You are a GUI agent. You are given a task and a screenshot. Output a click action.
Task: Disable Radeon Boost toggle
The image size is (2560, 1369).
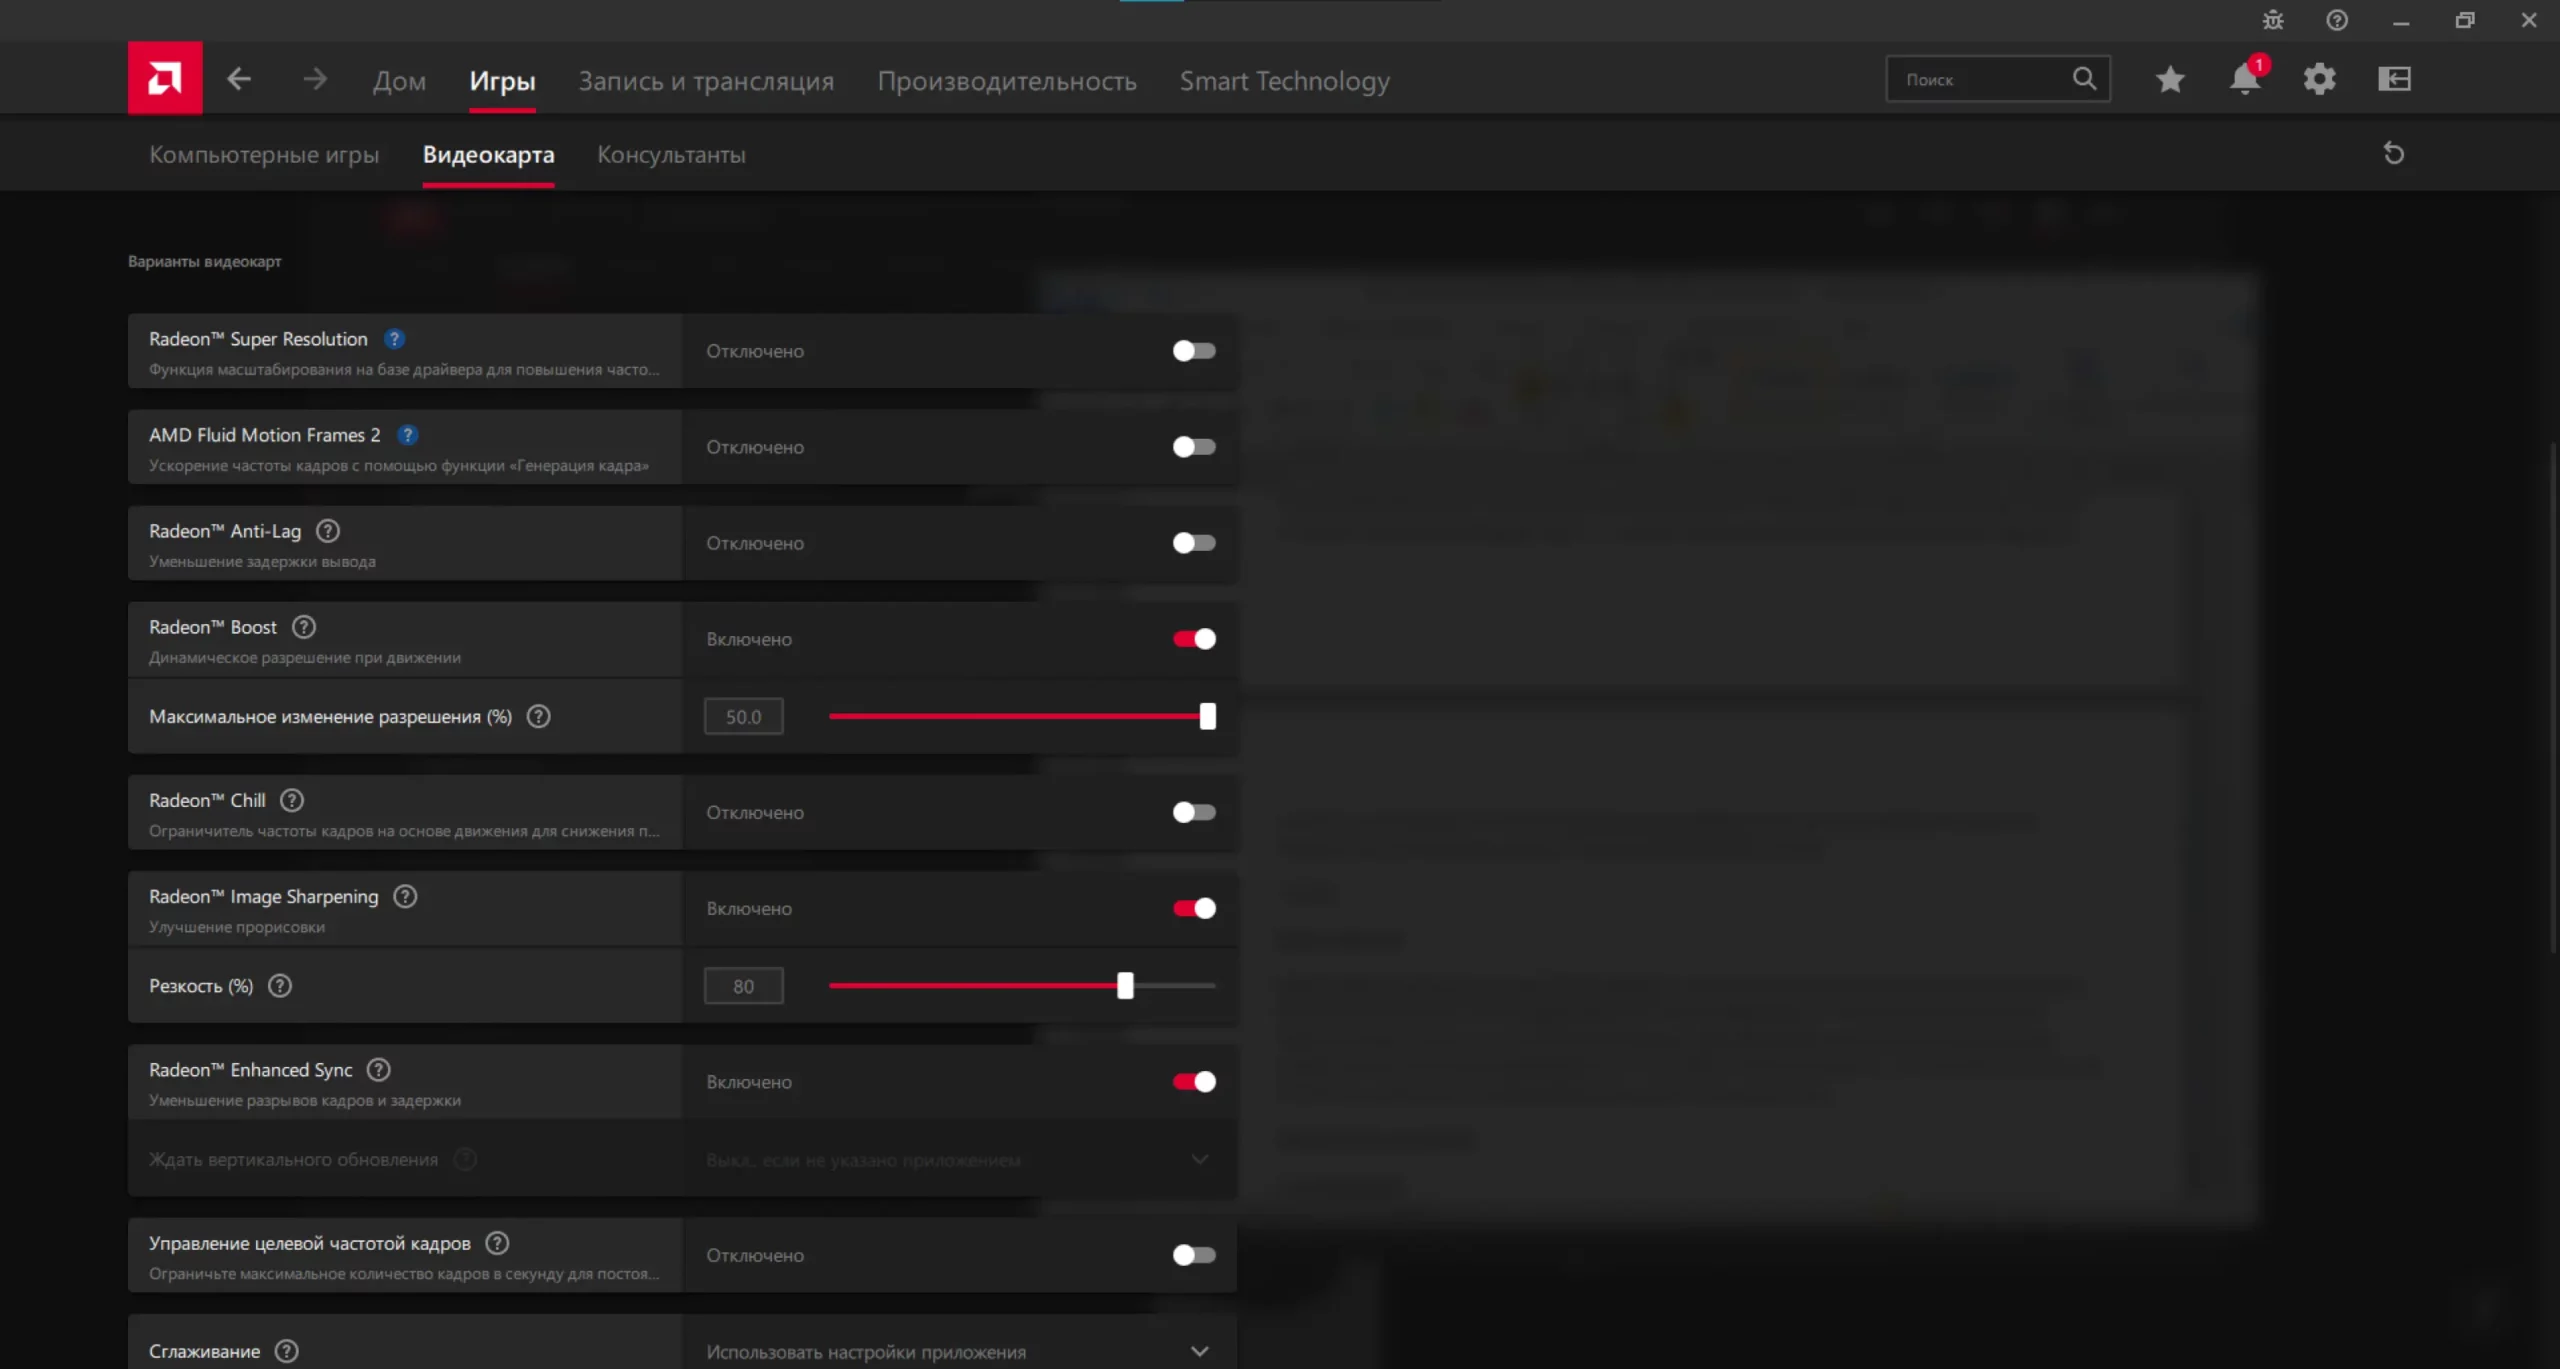1194,639
